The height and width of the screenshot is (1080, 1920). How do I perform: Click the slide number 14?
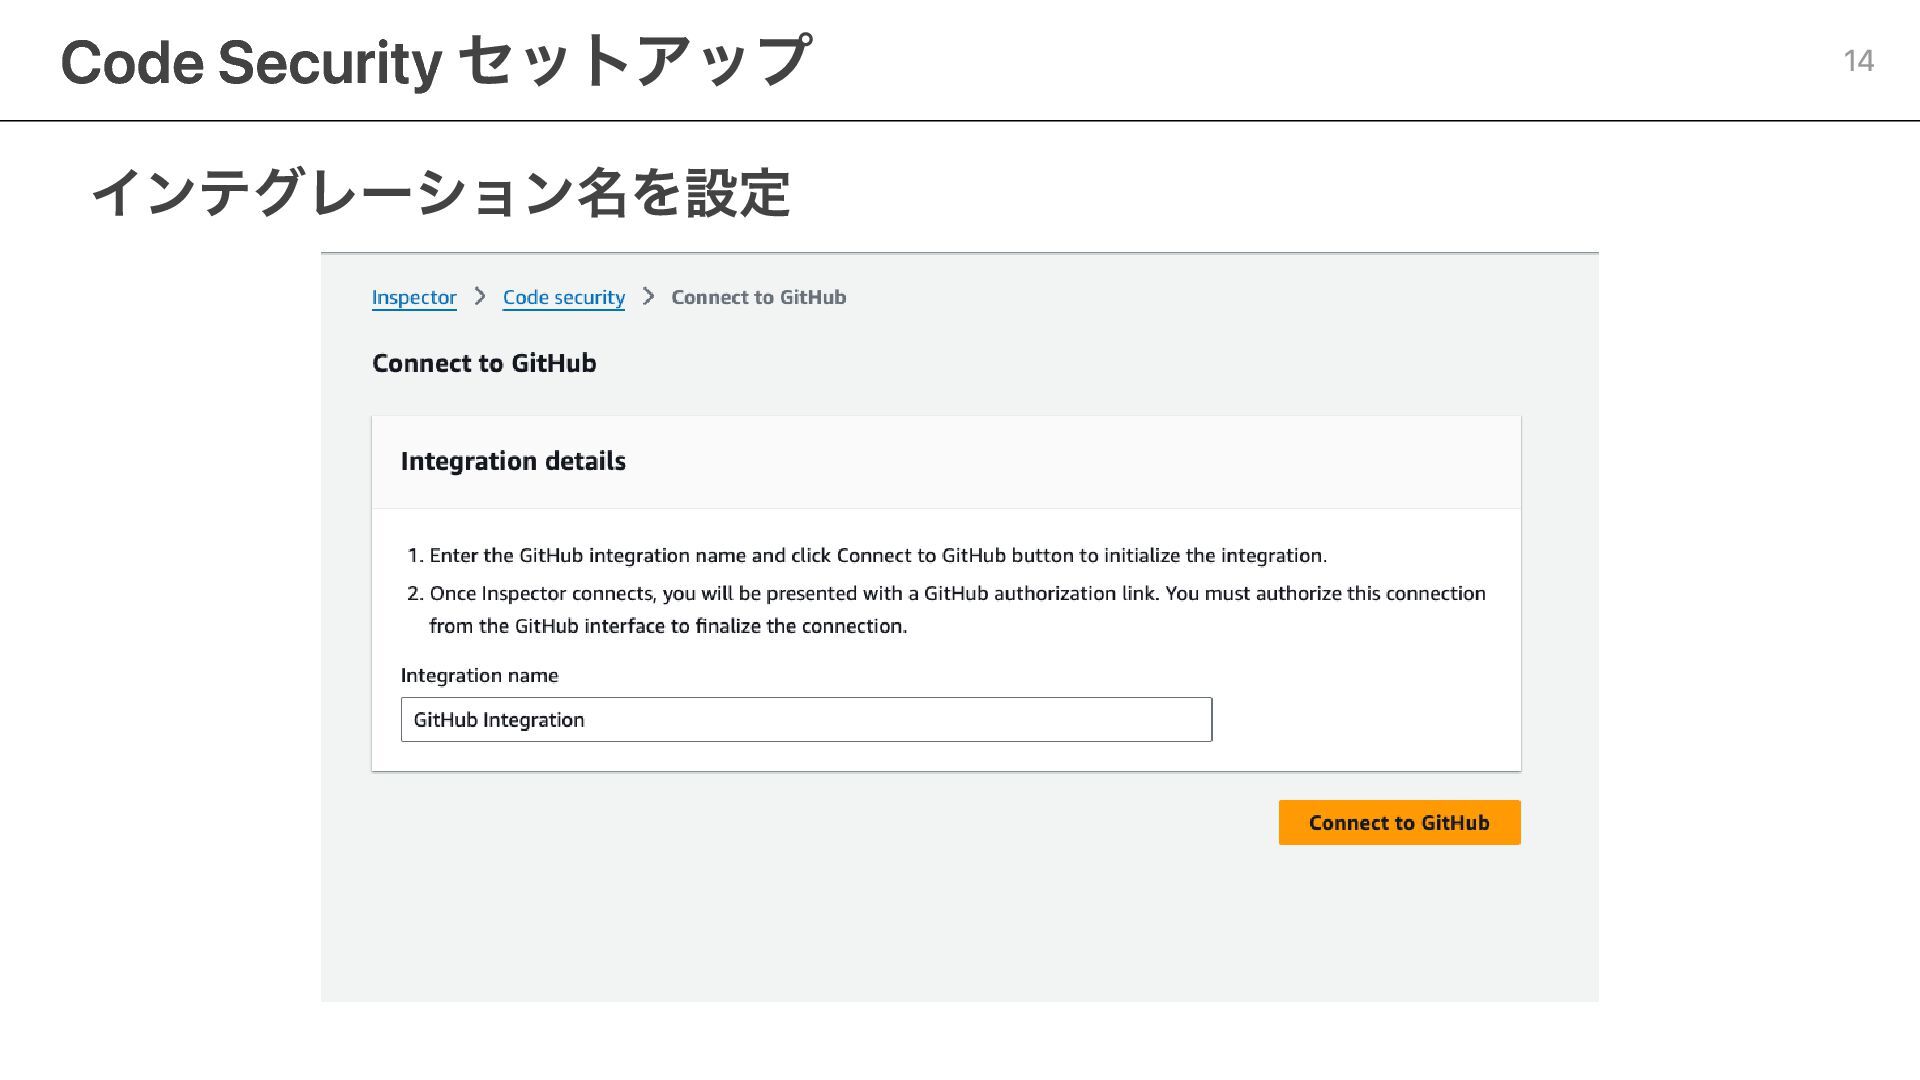coord(1858,61)
